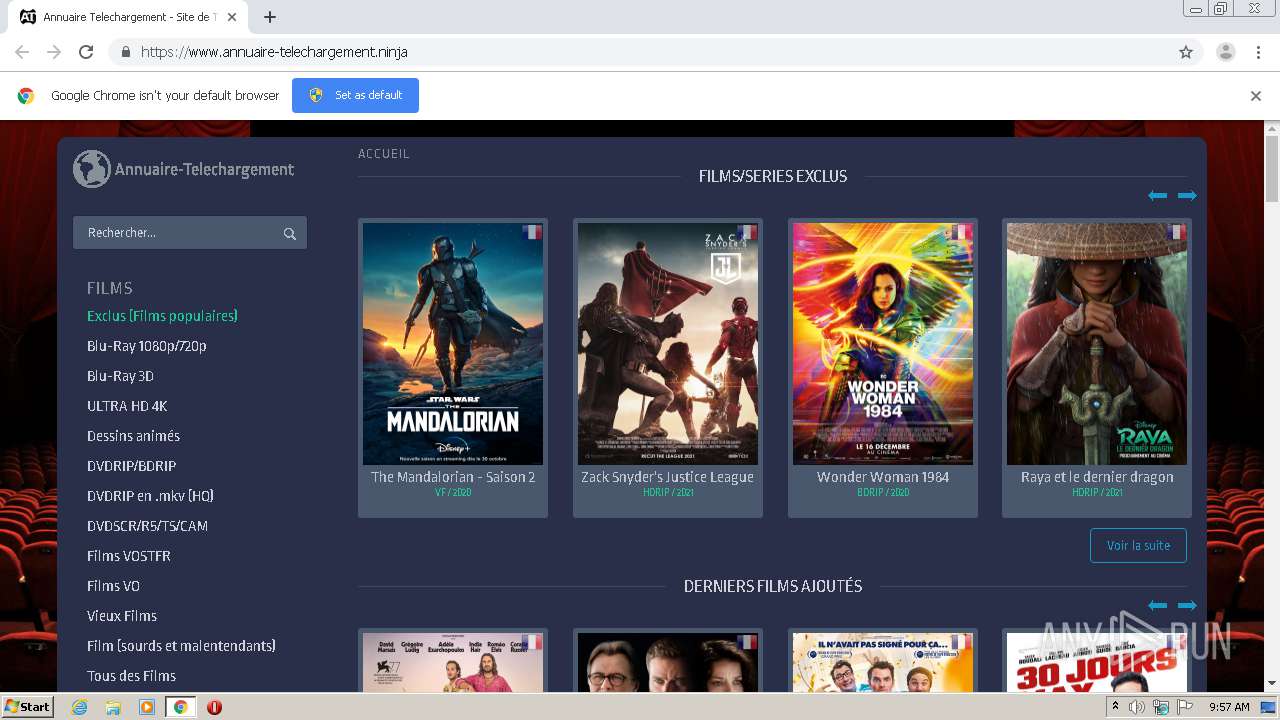Open Blu-Ray 3D category
The image size is (1280, 720).
click(x=120, y=376)
